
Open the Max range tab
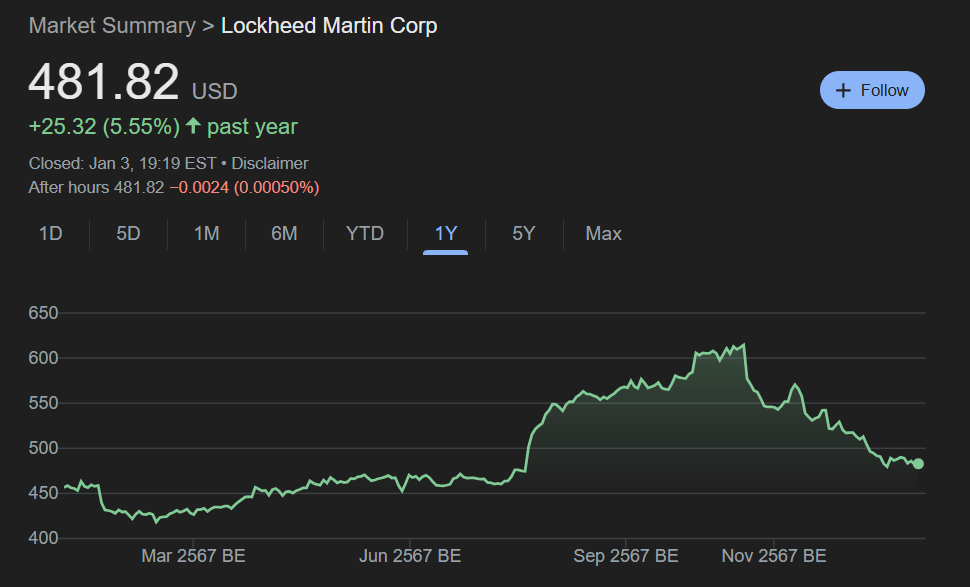pos(603,234)
